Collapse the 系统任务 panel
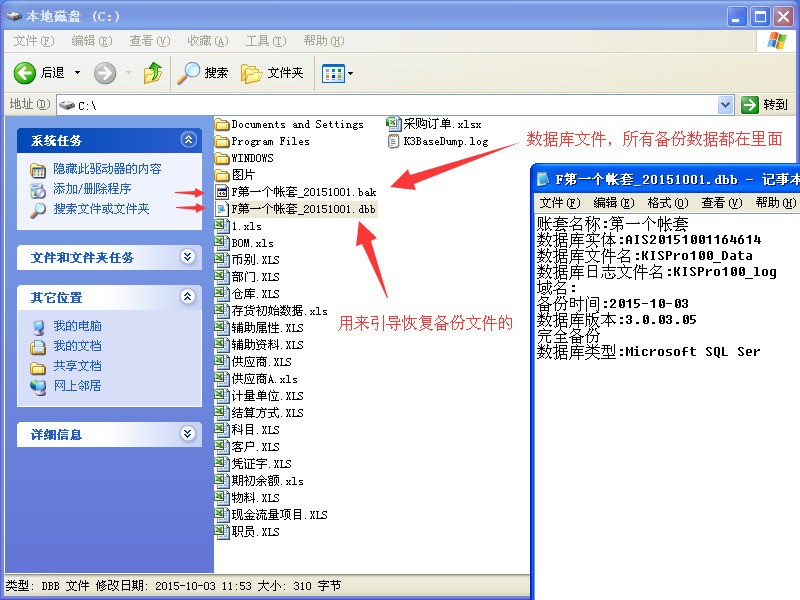Screen dimensions: 800x600 click(x=188, y=139)
